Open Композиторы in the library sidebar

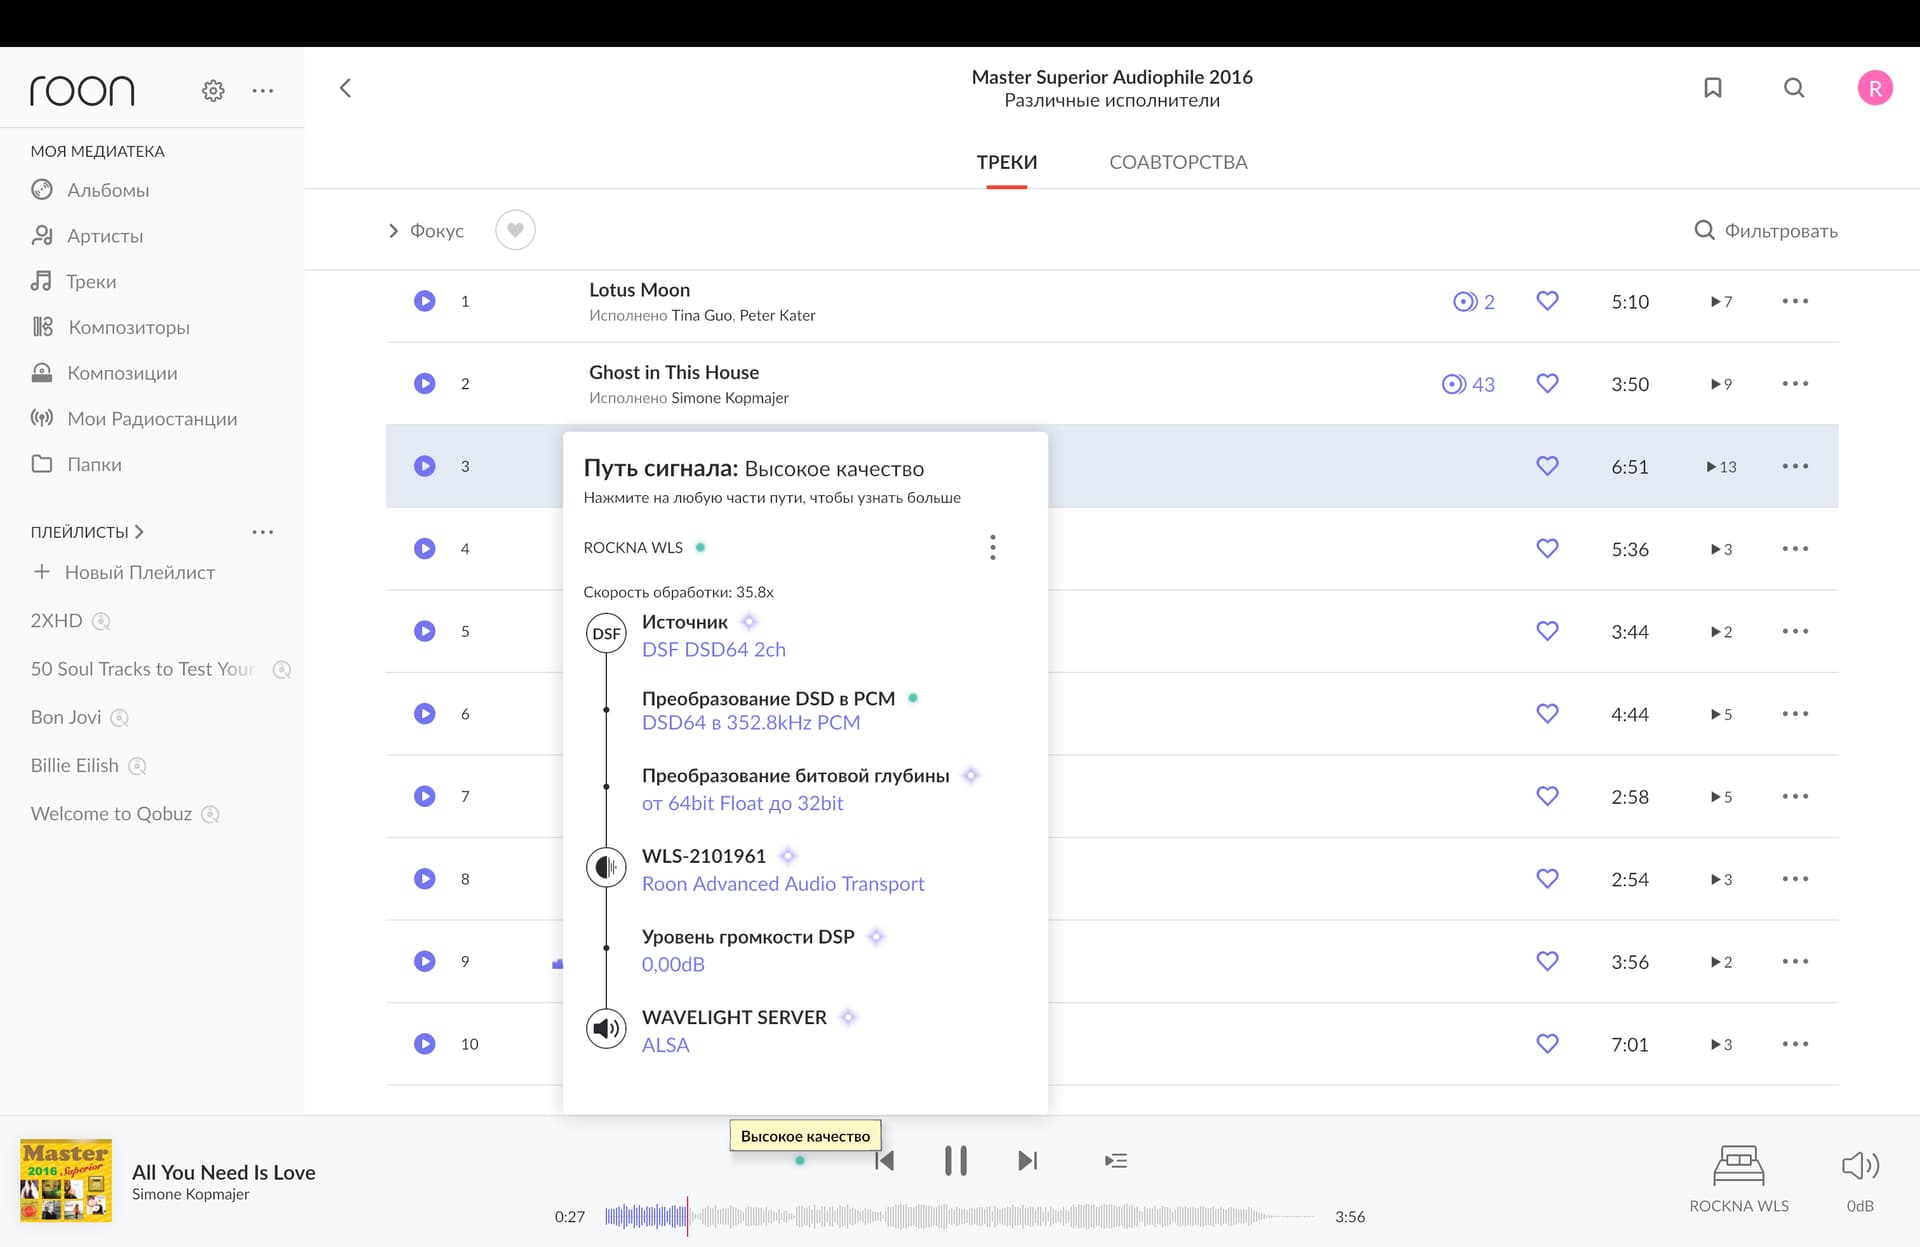(110, 327)
